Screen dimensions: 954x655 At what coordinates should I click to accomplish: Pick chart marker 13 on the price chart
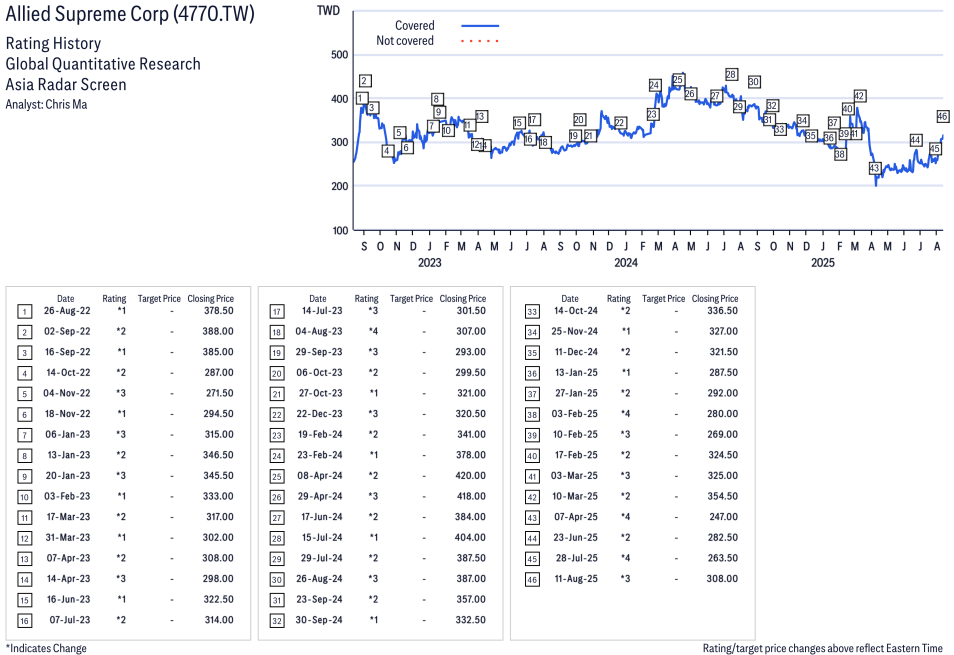[481, 116]
